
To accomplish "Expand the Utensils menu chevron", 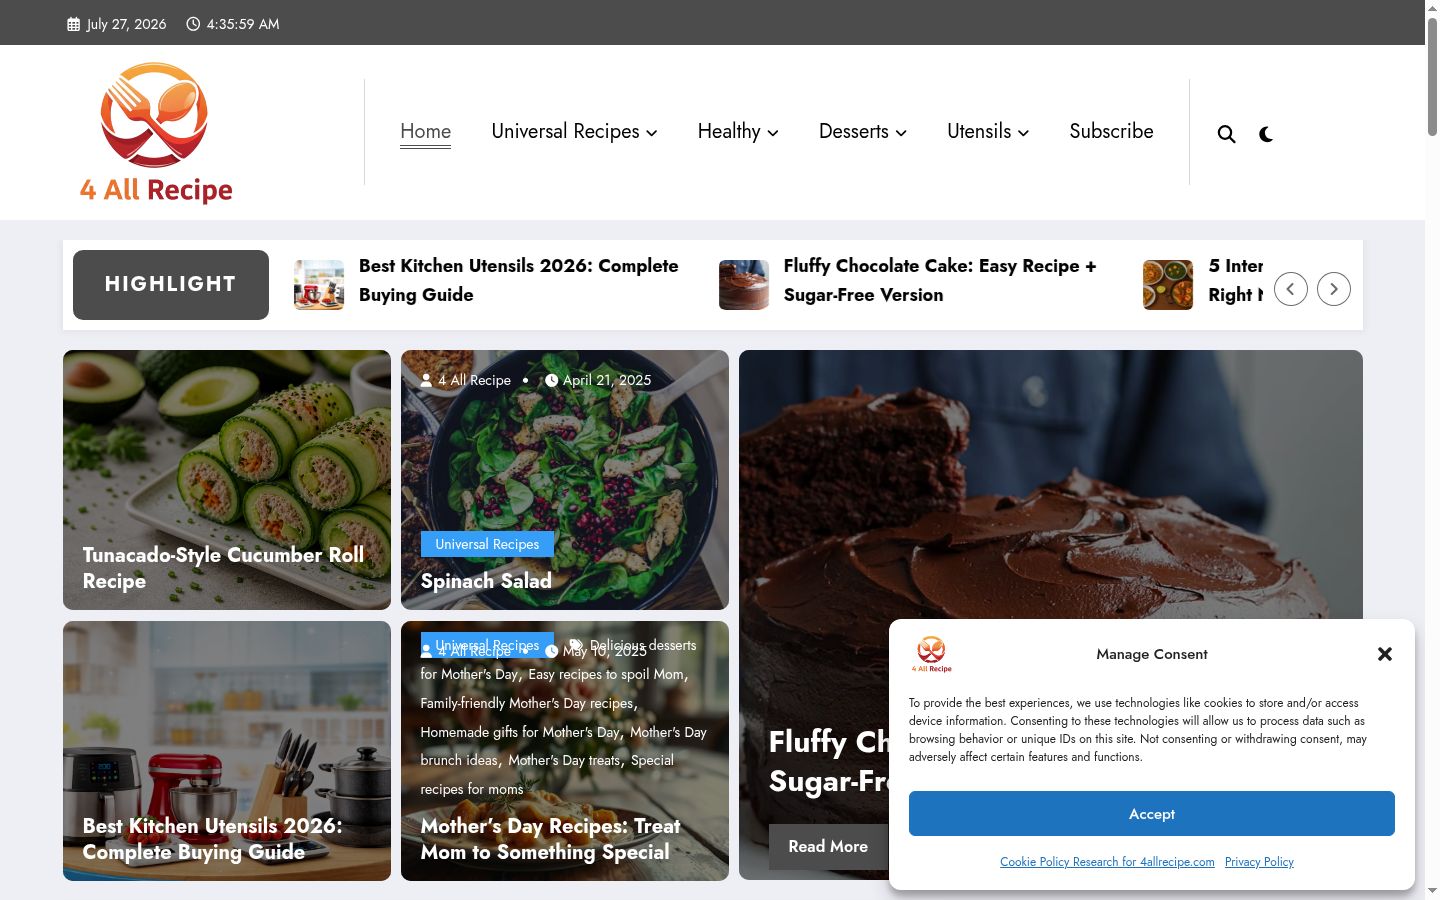I will (x=1023, y=133).
